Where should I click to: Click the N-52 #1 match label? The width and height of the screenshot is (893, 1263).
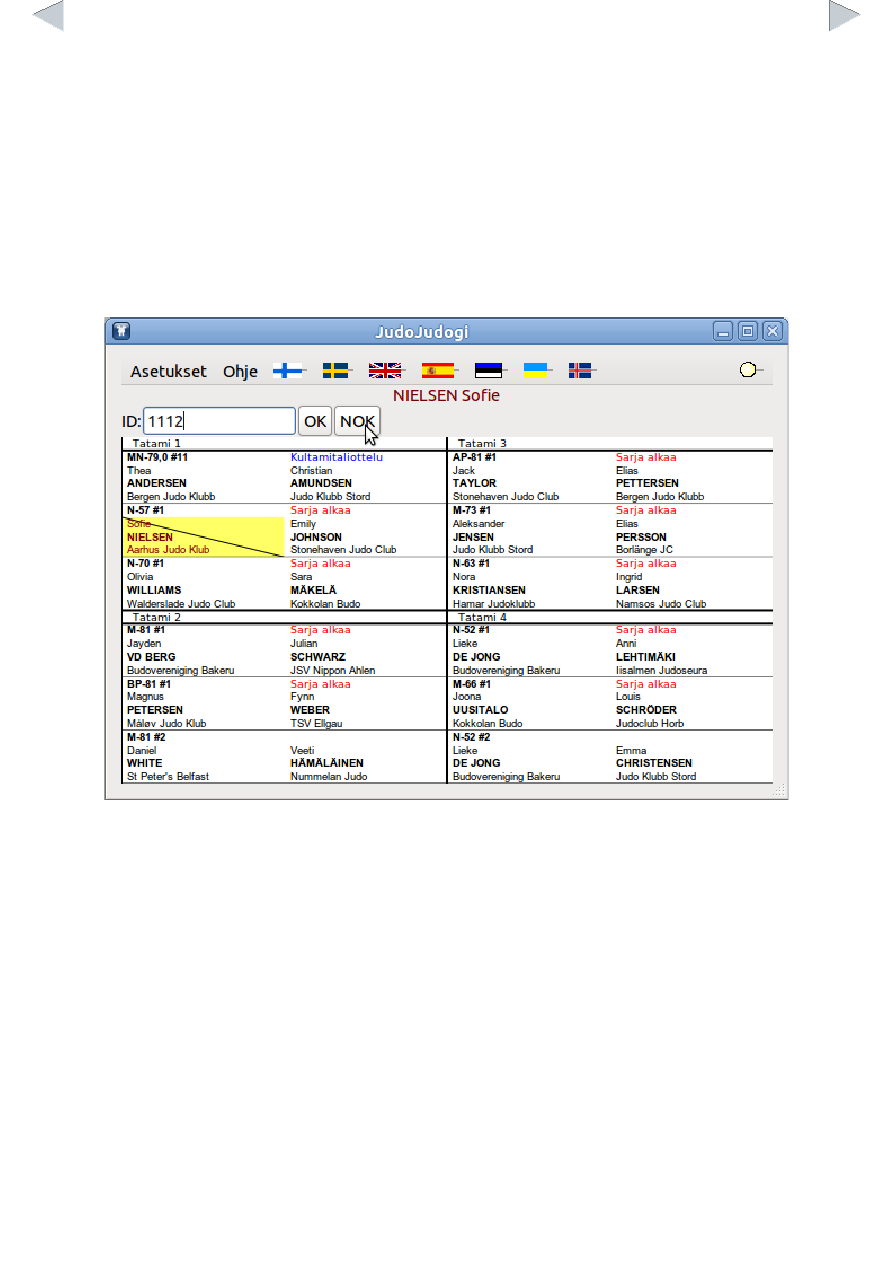[472, 630]
